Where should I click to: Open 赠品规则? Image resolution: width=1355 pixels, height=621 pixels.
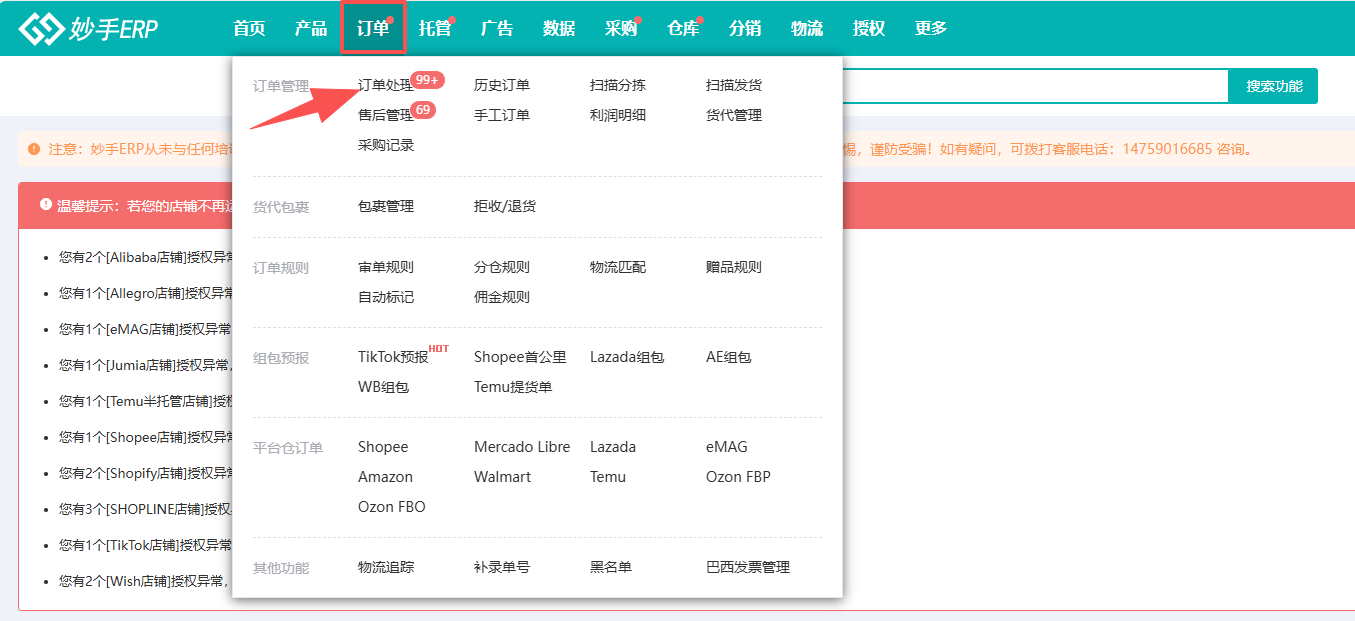click(x=734, y=268)
